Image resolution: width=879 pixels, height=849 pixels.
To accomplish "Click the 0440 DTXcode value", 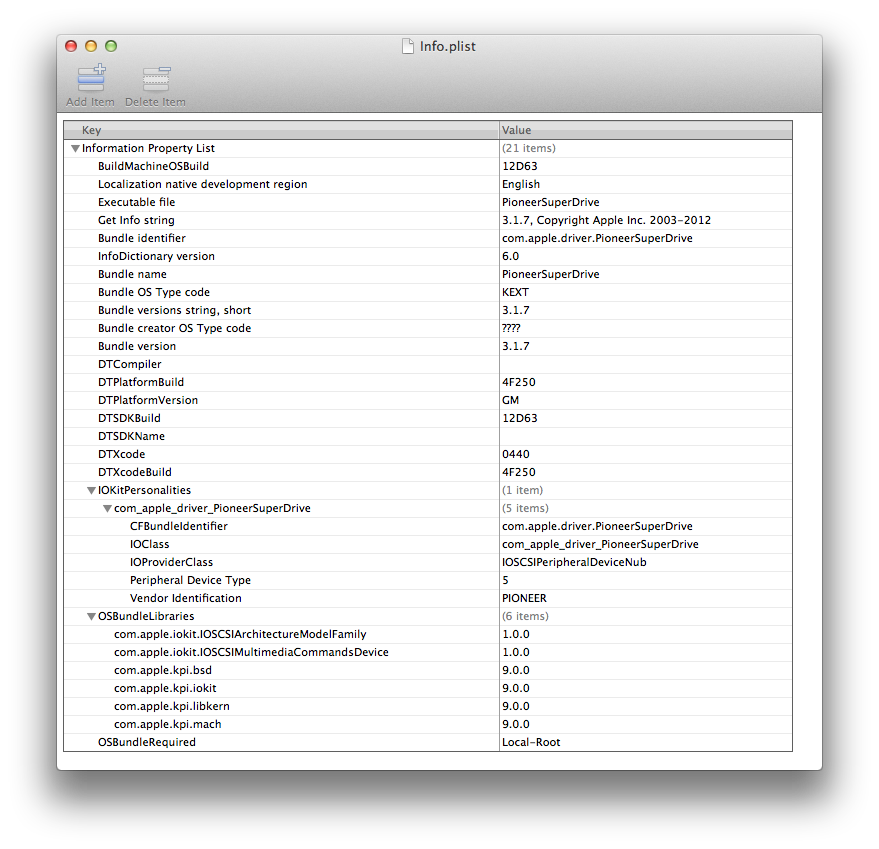I will click(516, 454).
